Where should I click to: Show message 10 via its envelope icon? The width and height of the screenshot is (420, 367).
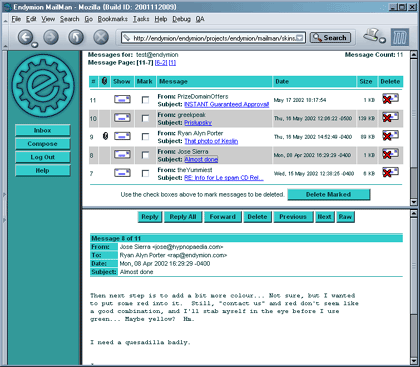(x=122, y=118)
